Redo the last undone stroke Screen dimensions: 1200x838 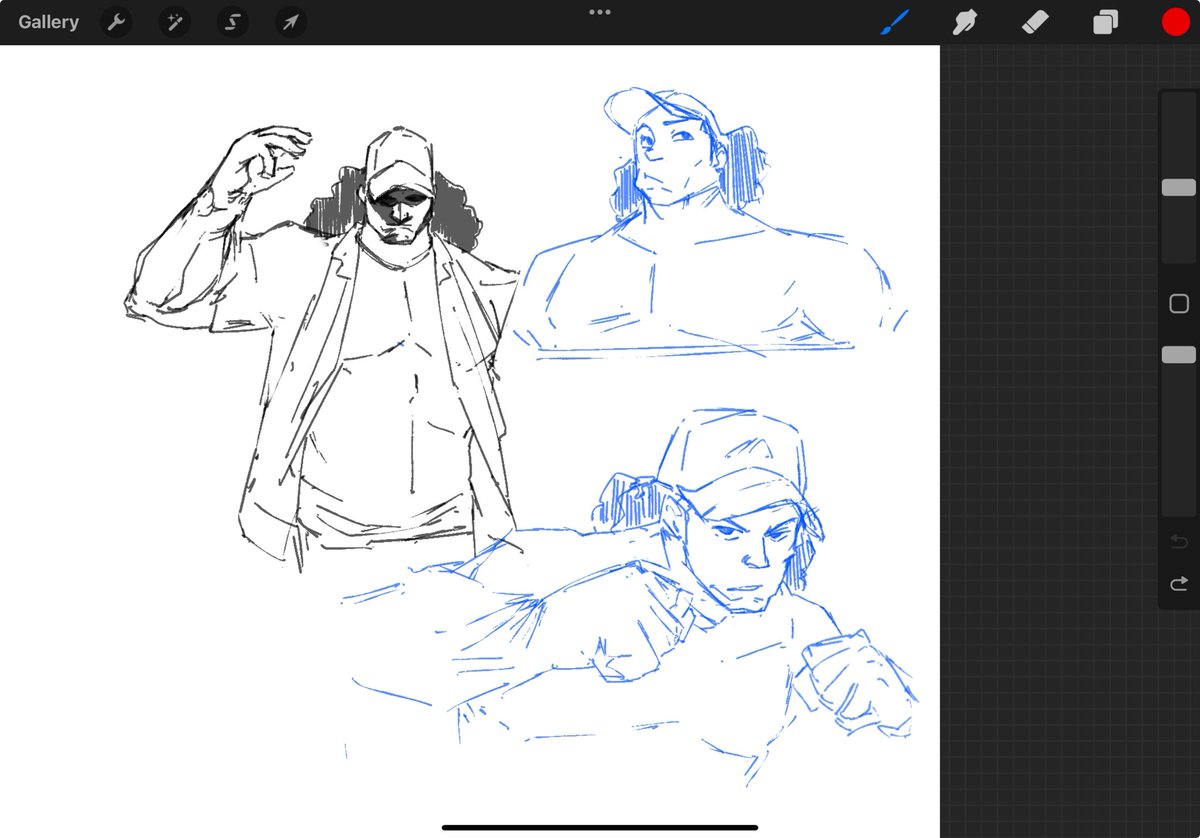[1179, 583]
